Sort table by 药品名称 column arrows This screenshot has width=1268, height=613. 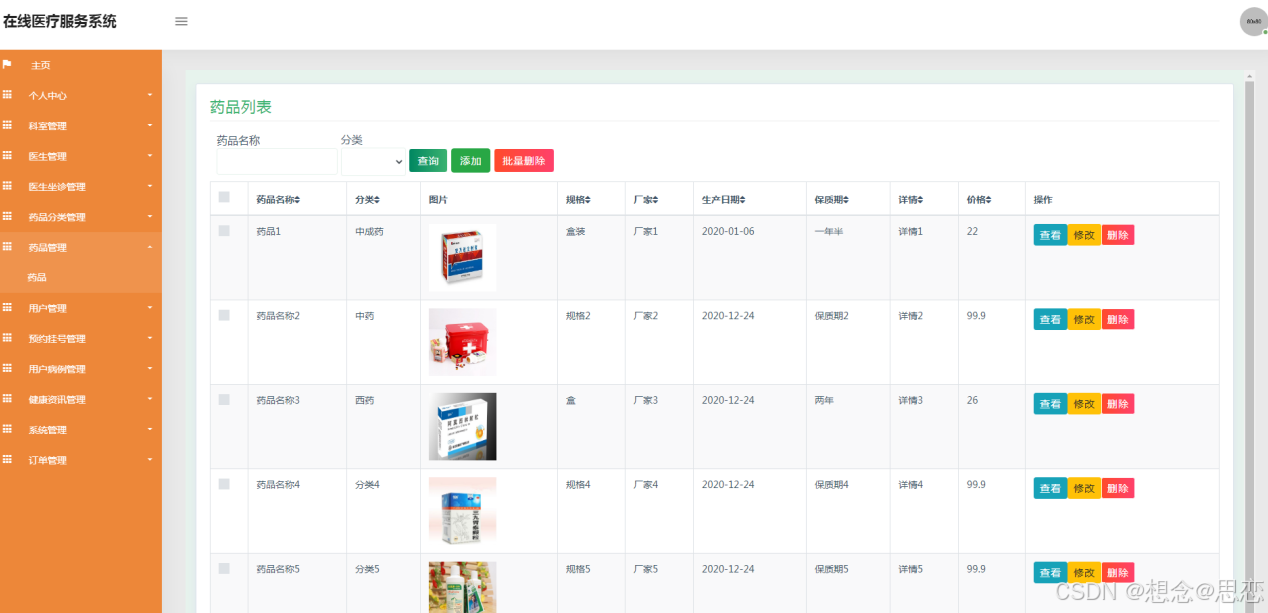(297, 200)
